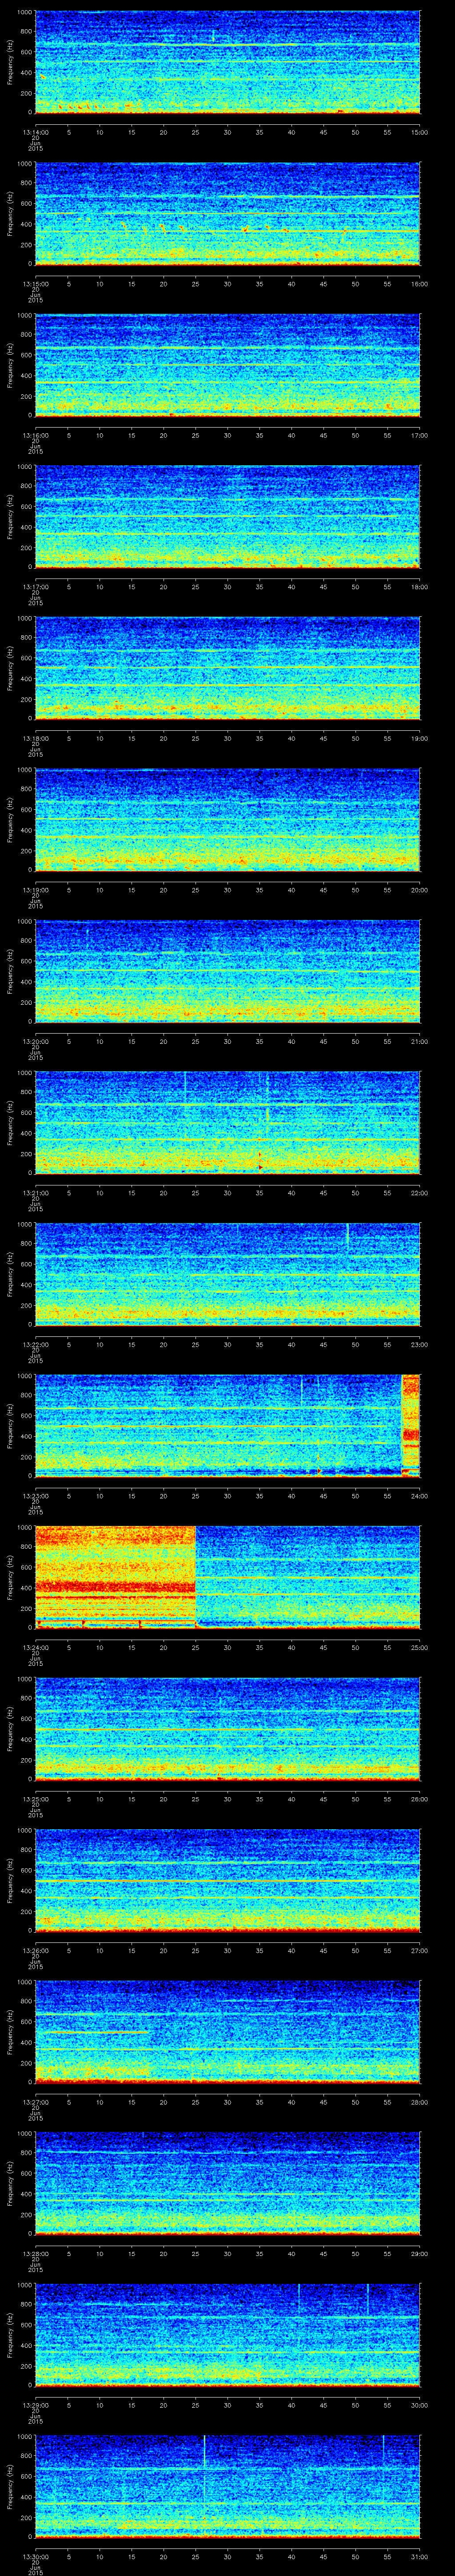Select the spectrogram panel starting at 13:28:00
The height and width of the screenshot is (2576, 455).
(x=227, y=2183)
